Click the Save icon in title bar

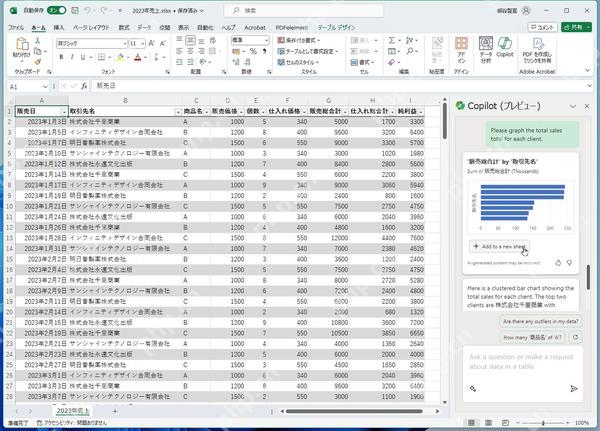tap(75, 11)
